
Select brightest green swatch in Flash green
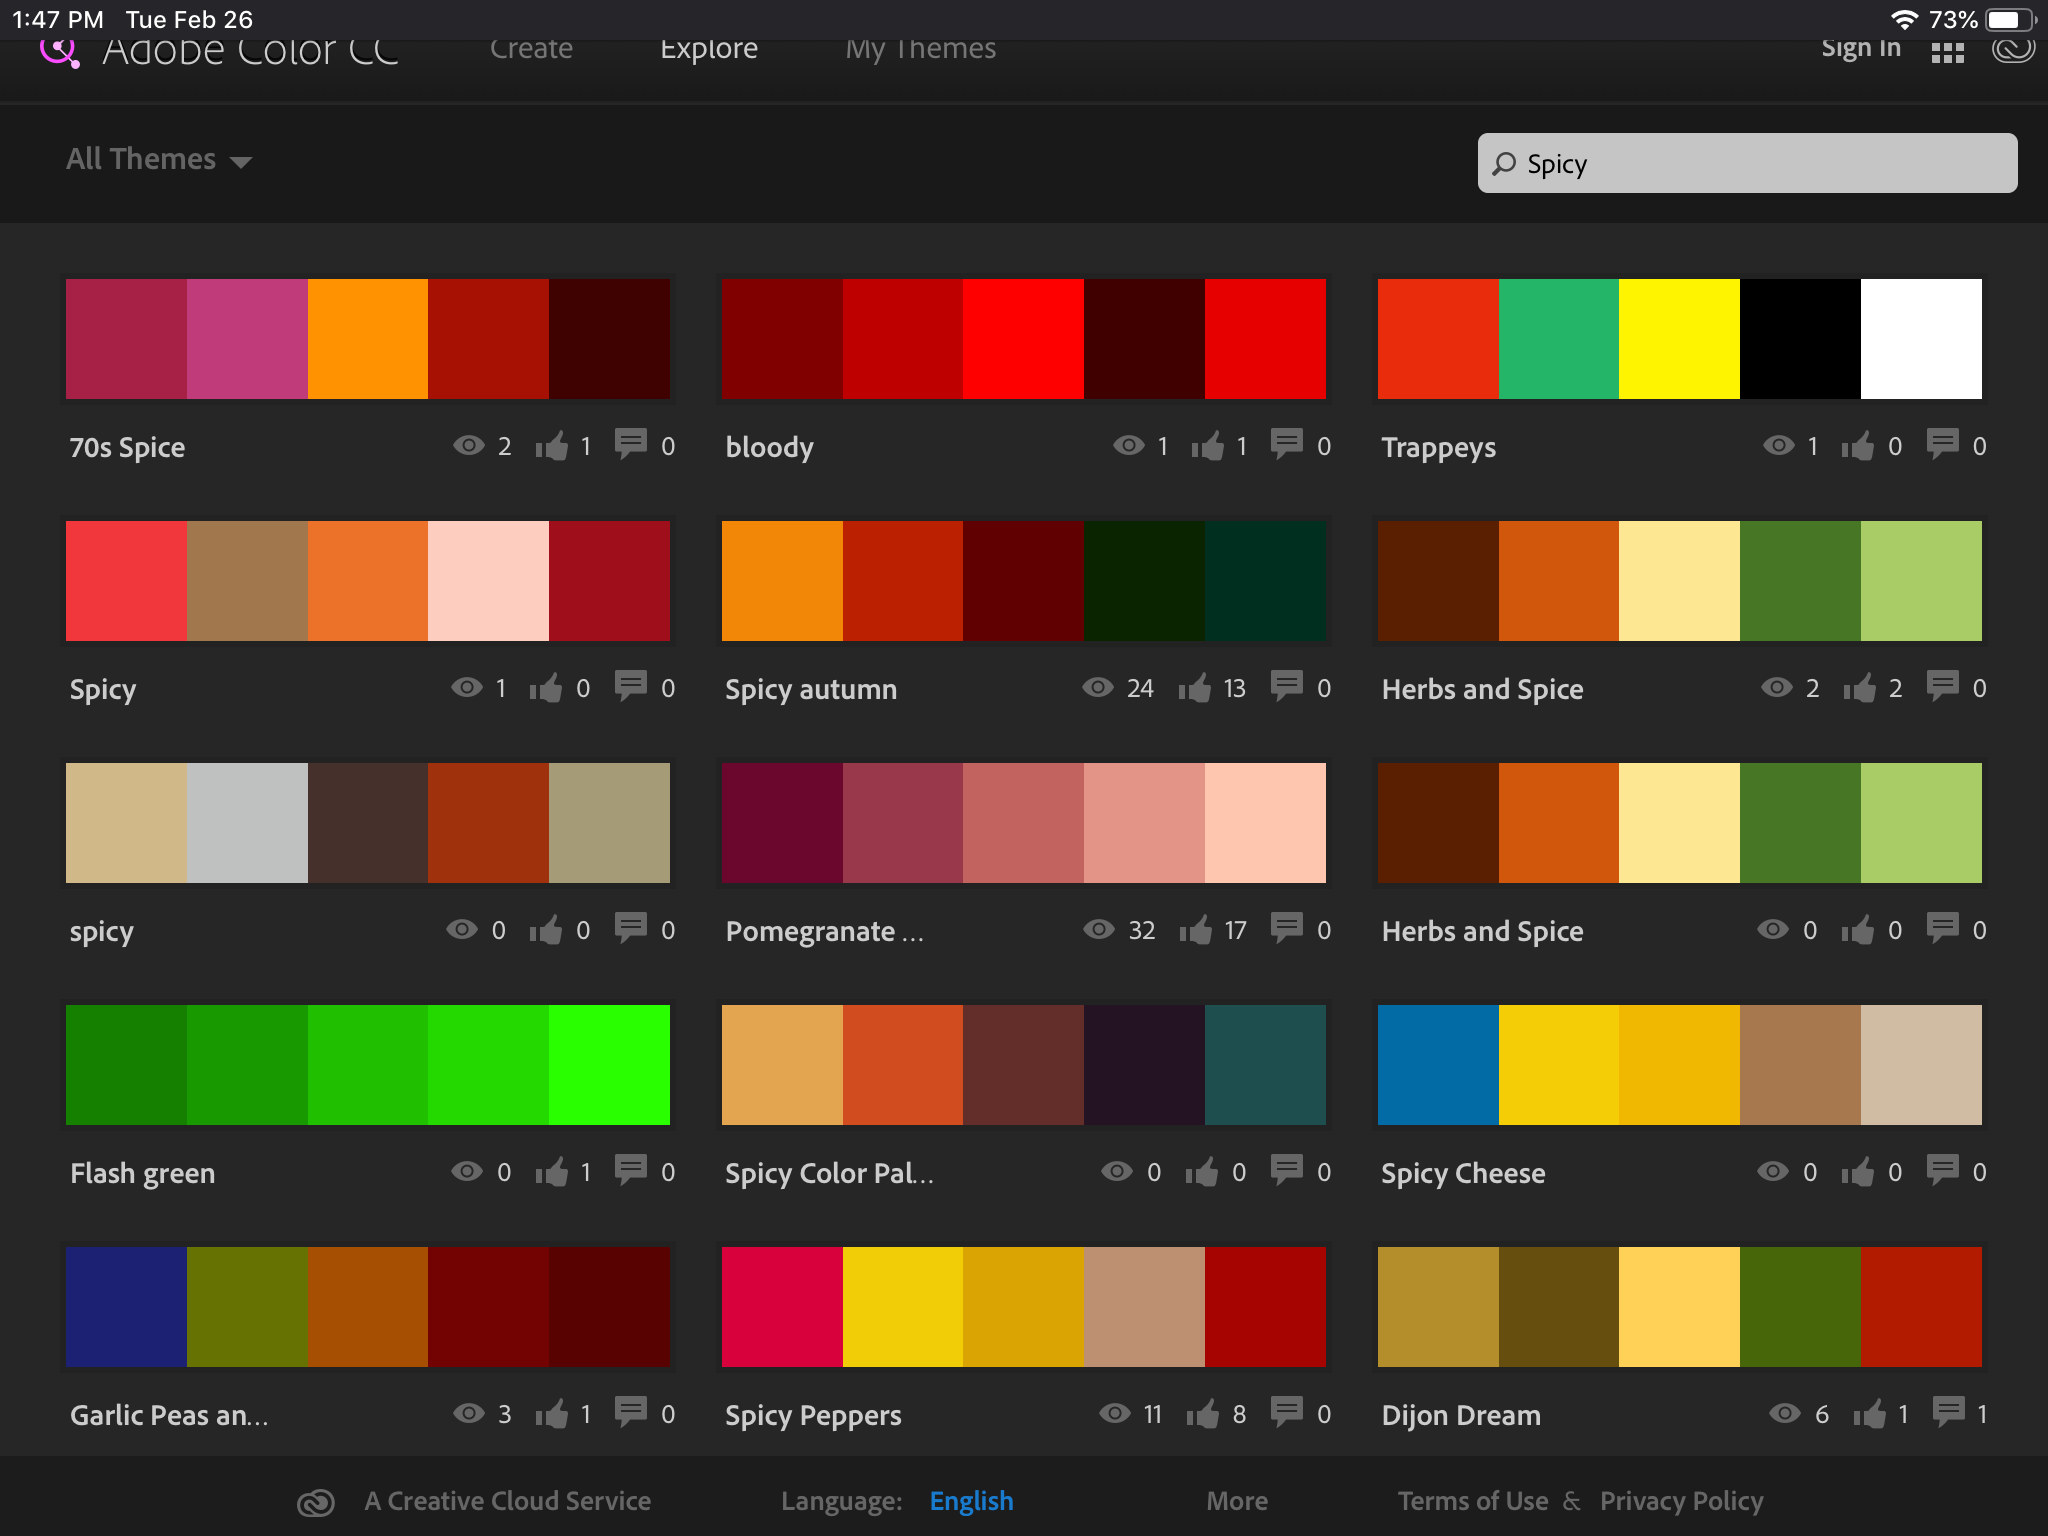tap(609, 1065)
